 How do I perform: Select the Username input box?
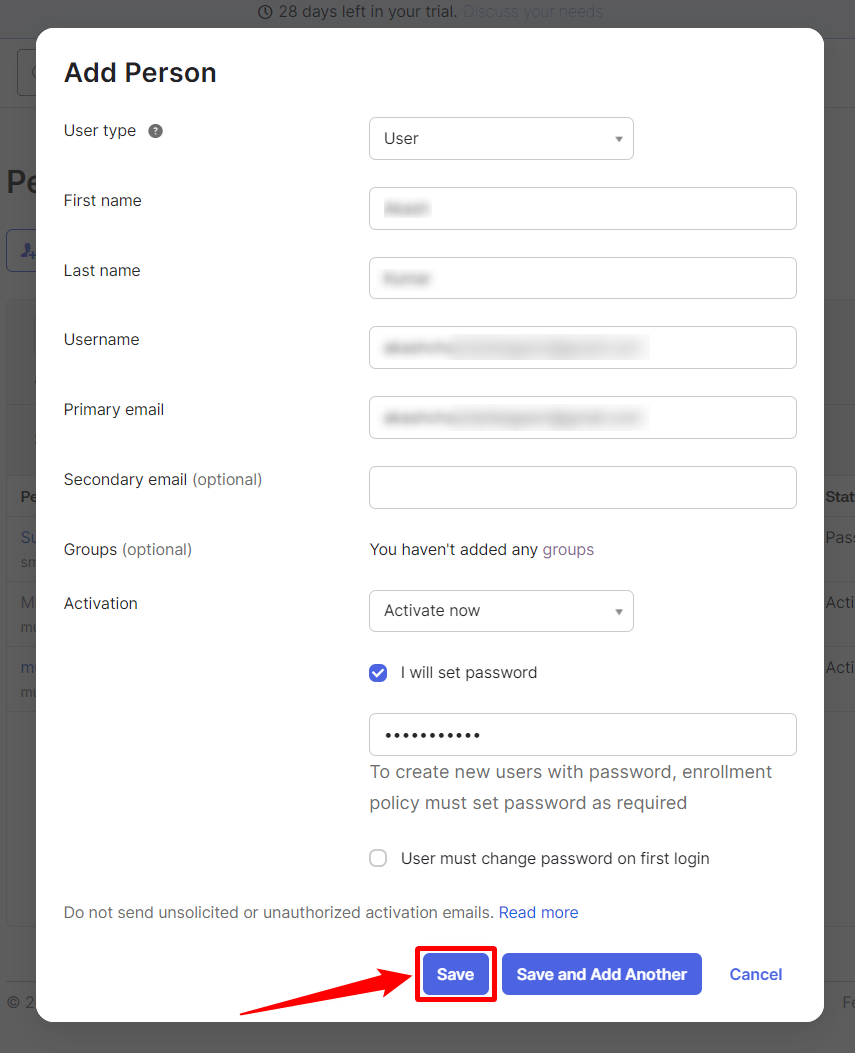tap(582, 347)
